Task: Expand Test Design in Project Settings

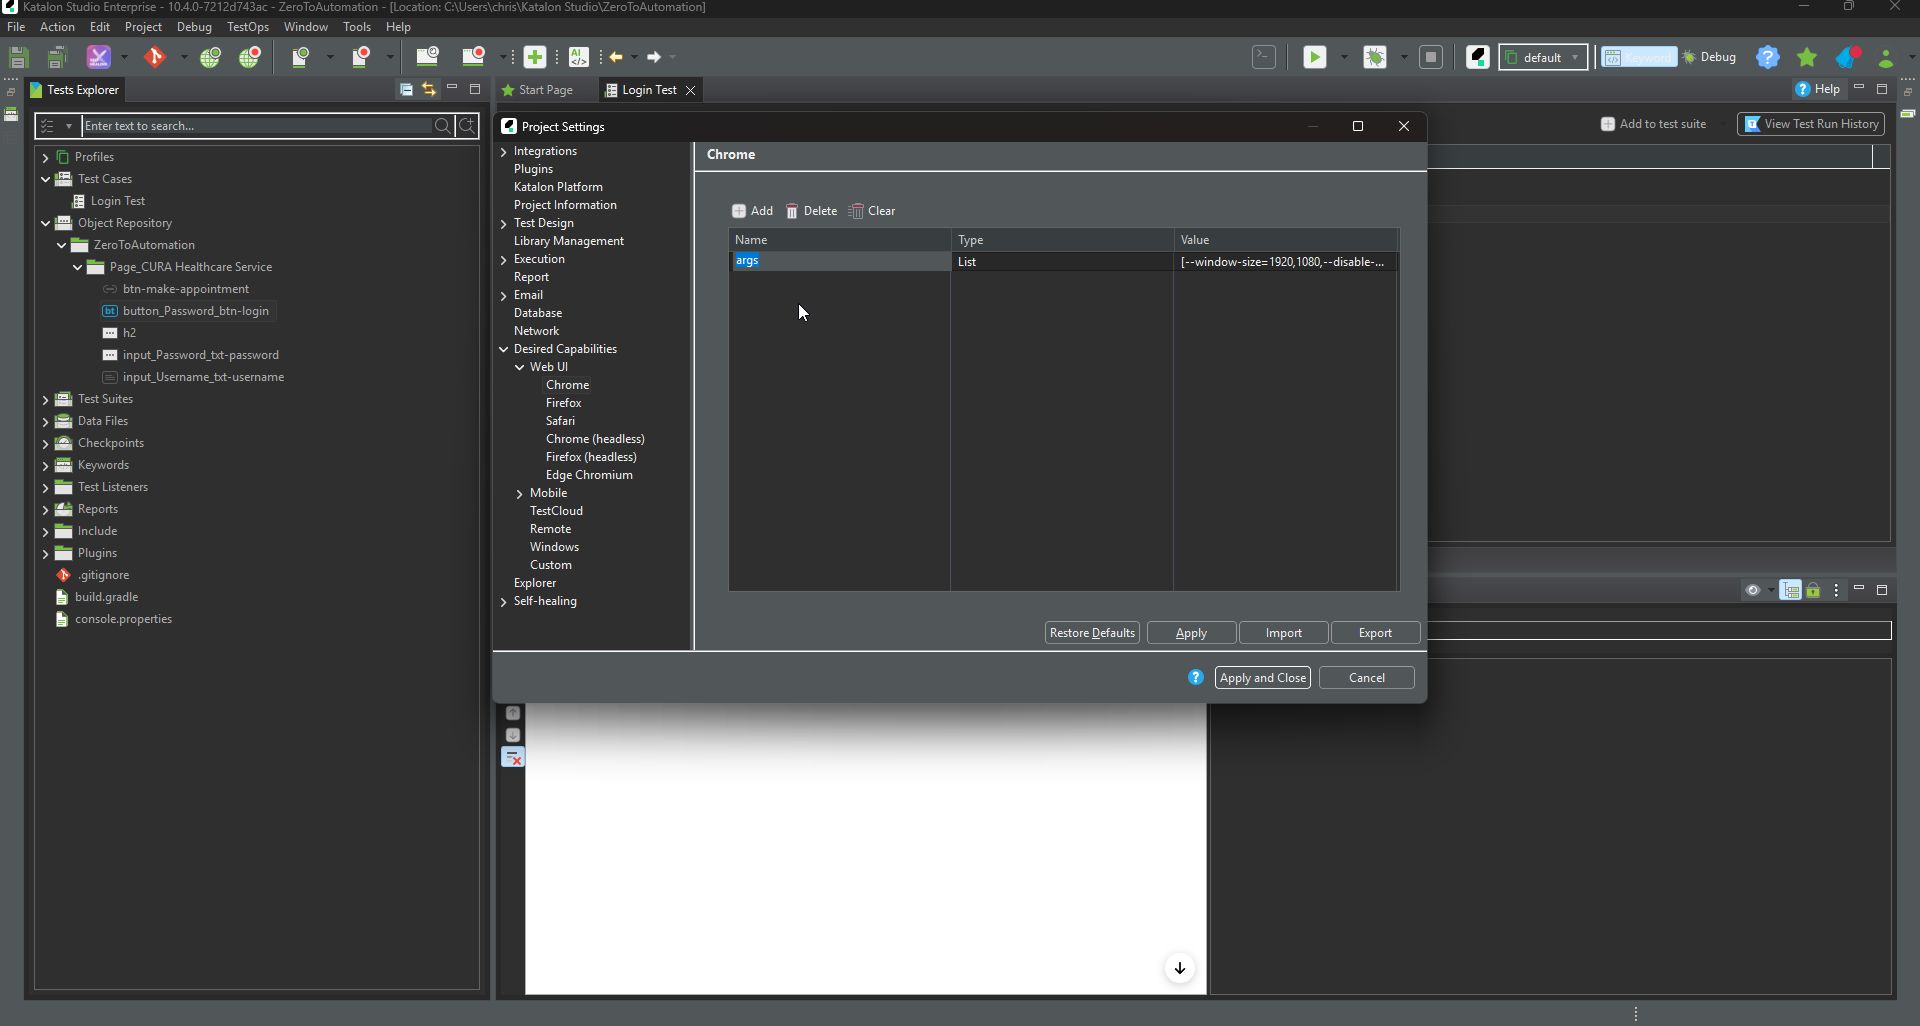Action: tap(504, 224)
